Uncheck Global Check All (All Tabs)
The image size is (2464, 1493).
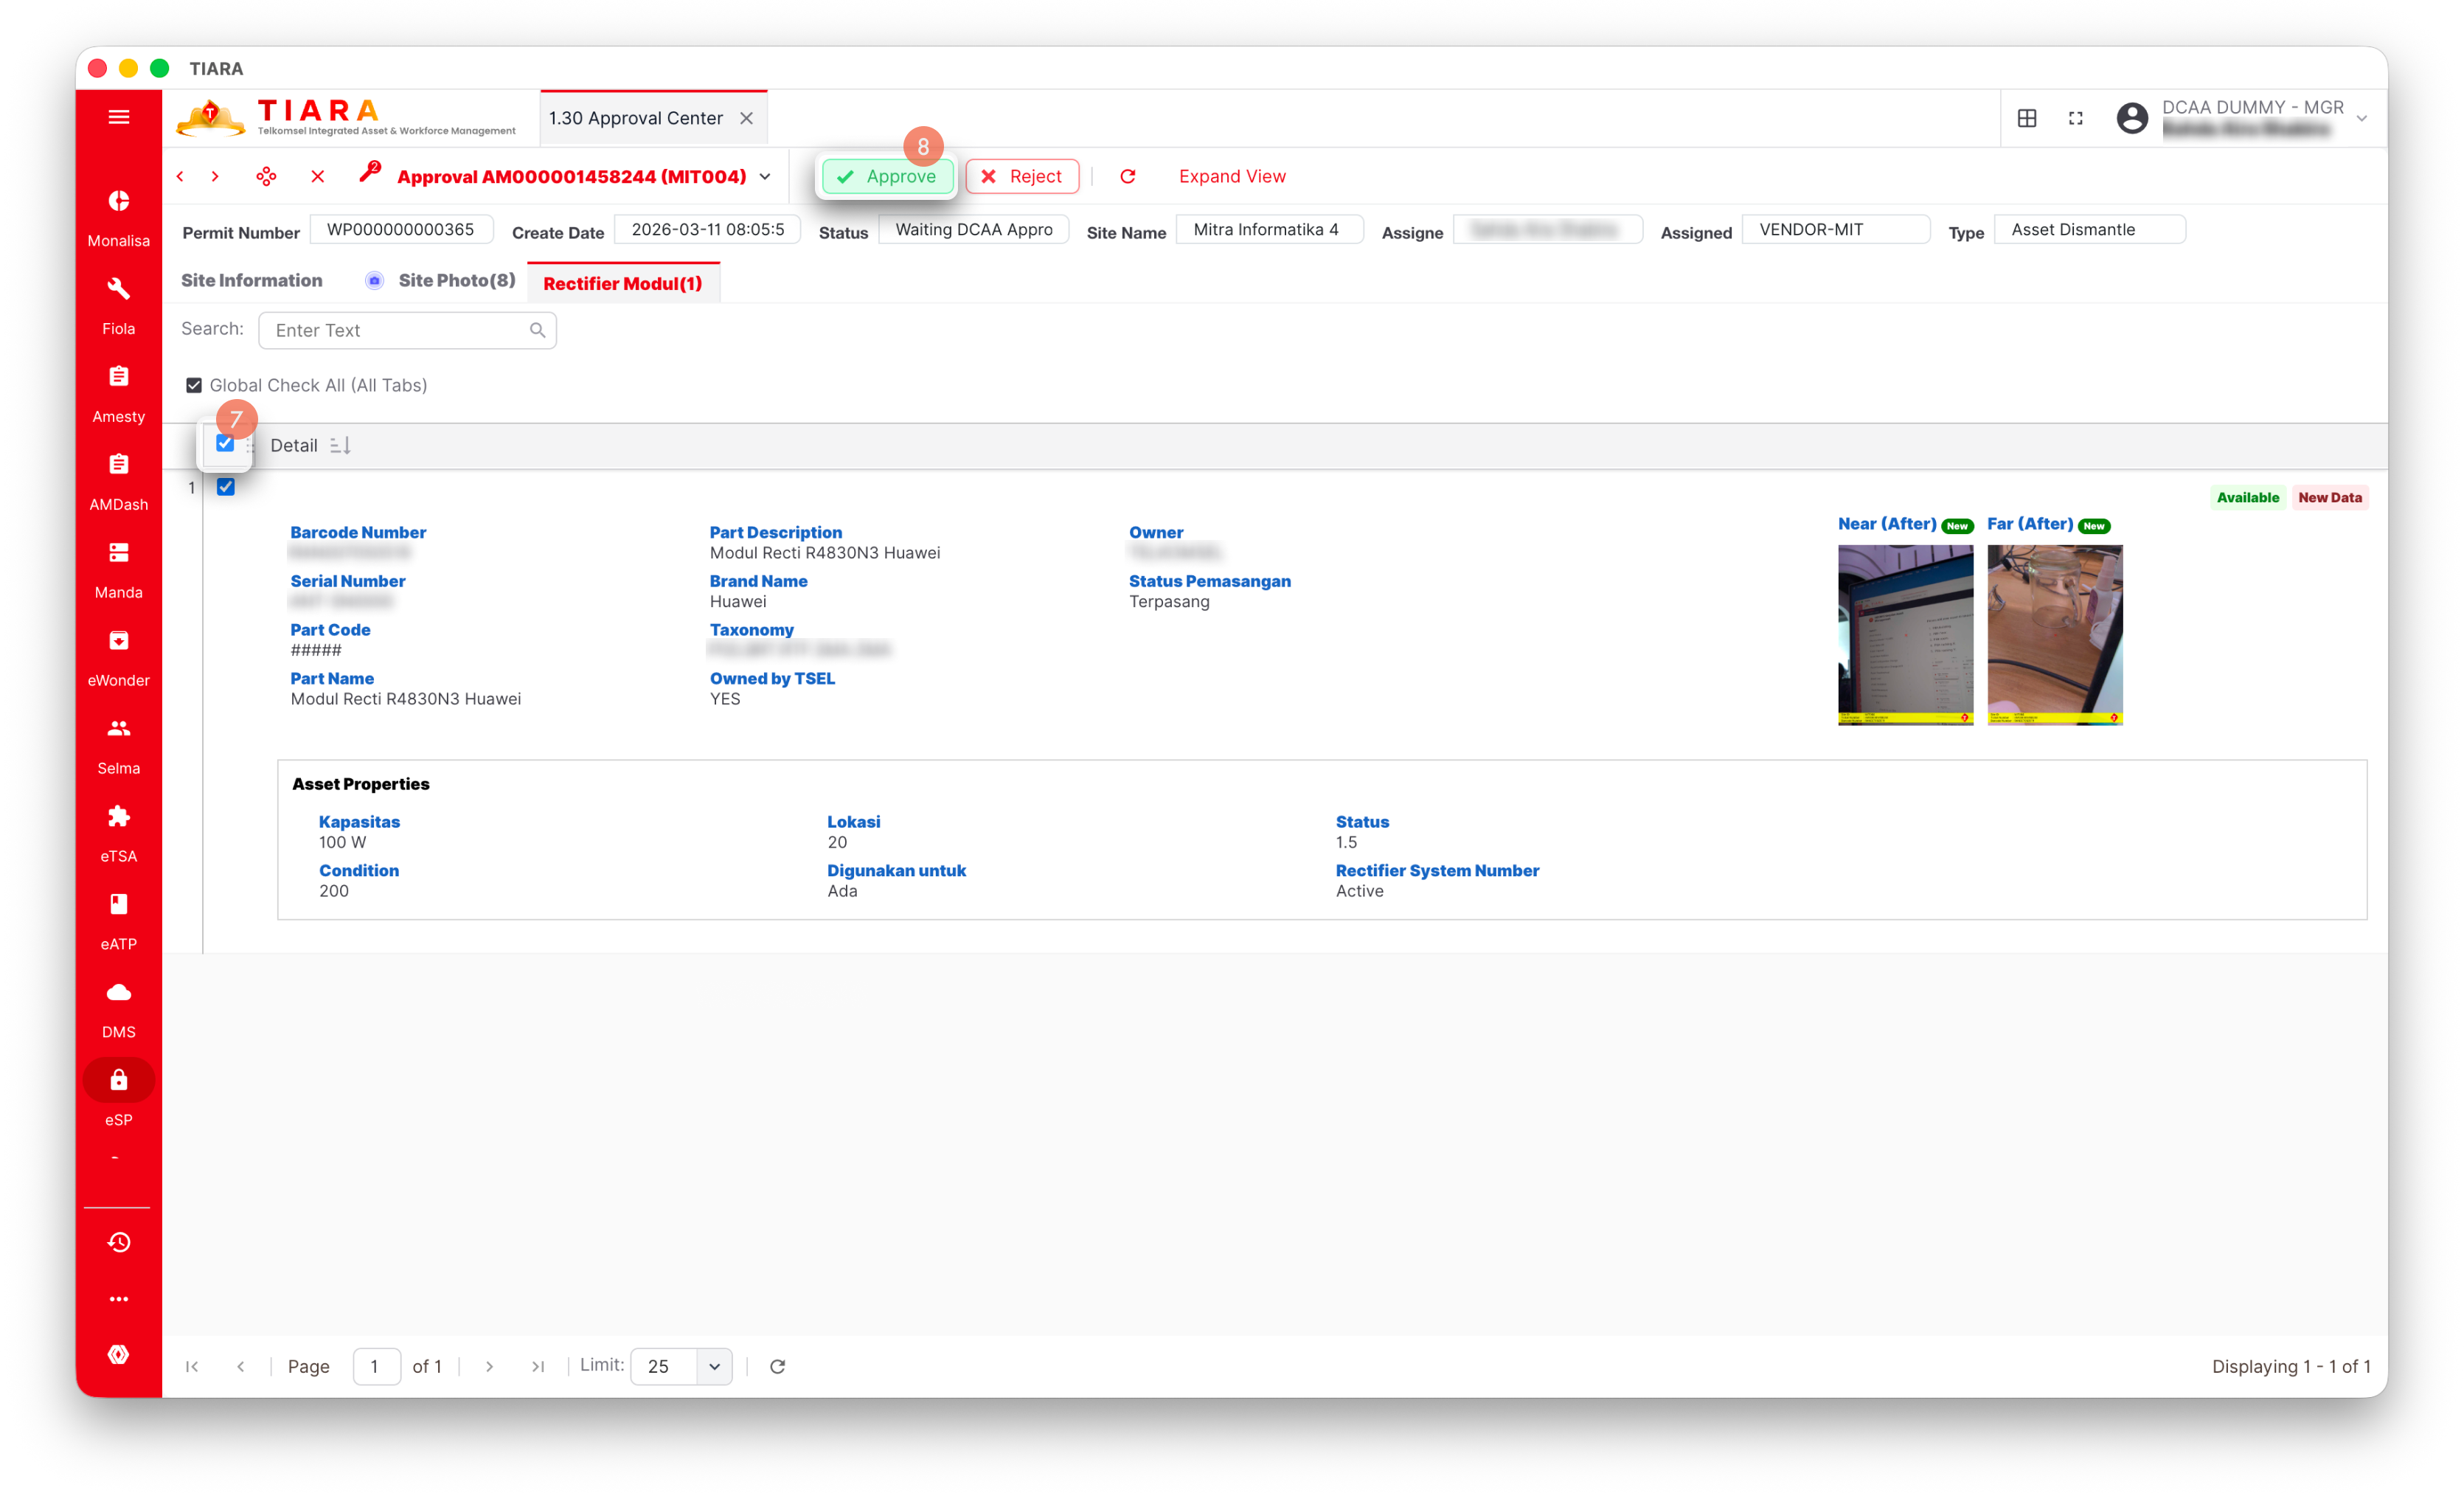pyautogui.click(x=194, y=385)
